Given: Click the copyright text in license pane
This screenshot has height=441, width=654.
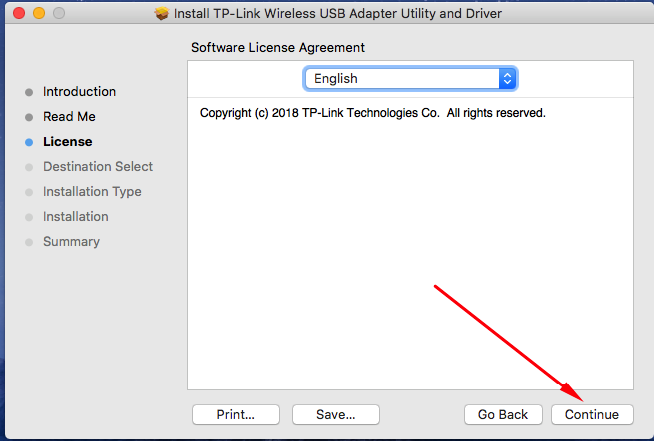Looking at the screenshot, I should [372, 114].
